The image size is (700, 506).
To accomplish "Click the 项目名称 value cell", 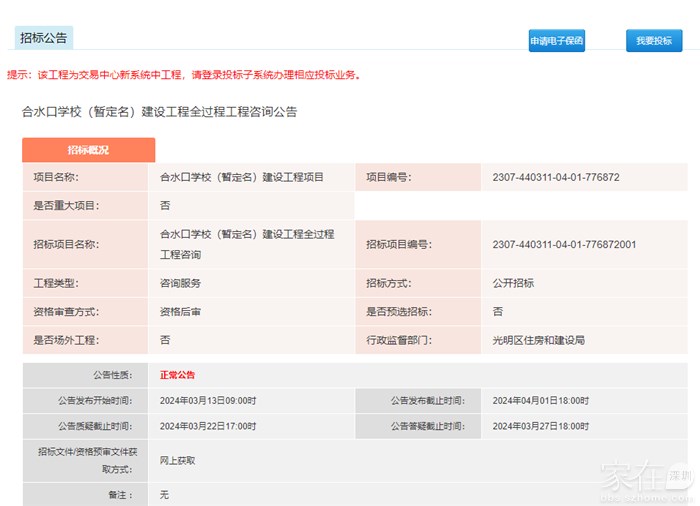I will (x=242, y=177).
